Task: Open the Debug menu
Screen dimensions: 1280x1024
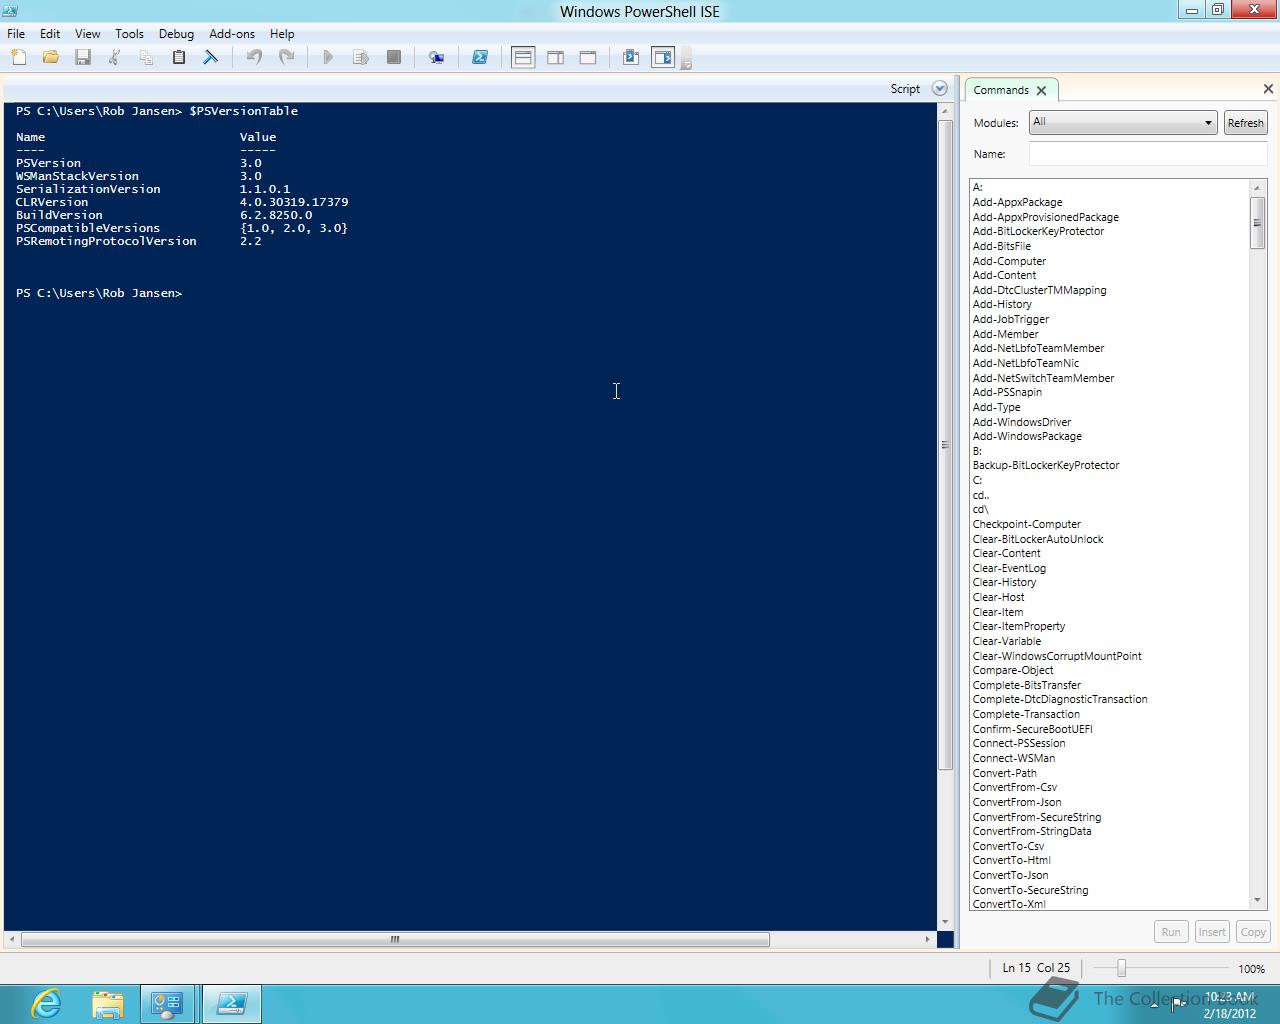Action: pos(176,33)
